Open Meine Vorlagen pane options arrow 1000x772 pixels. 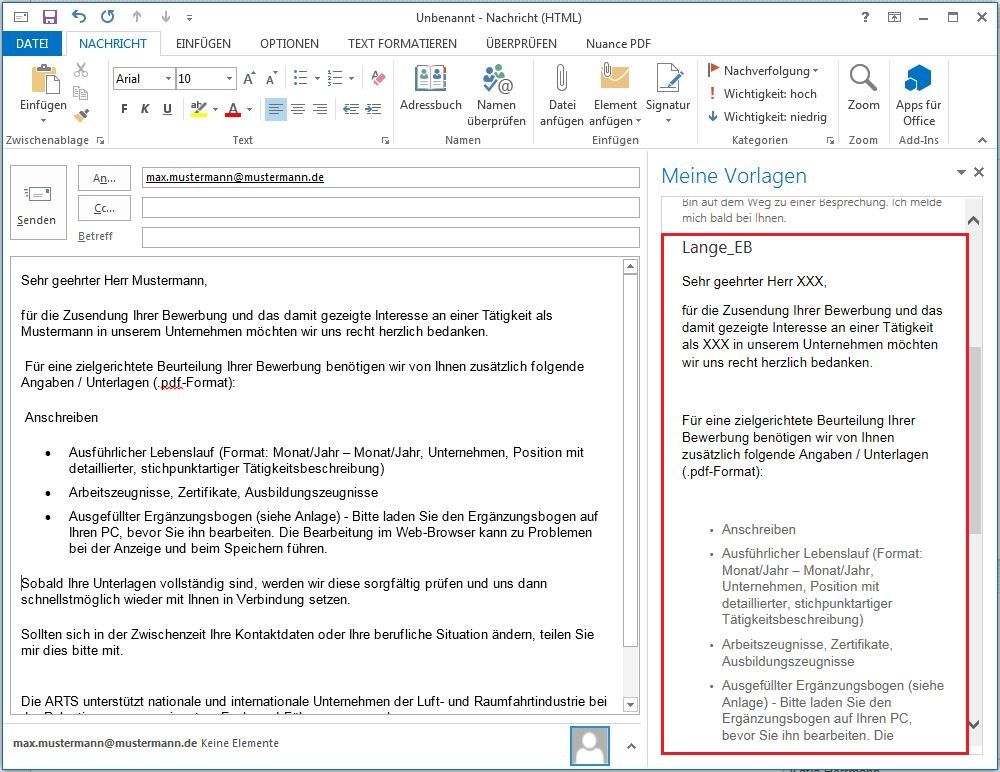961,172
